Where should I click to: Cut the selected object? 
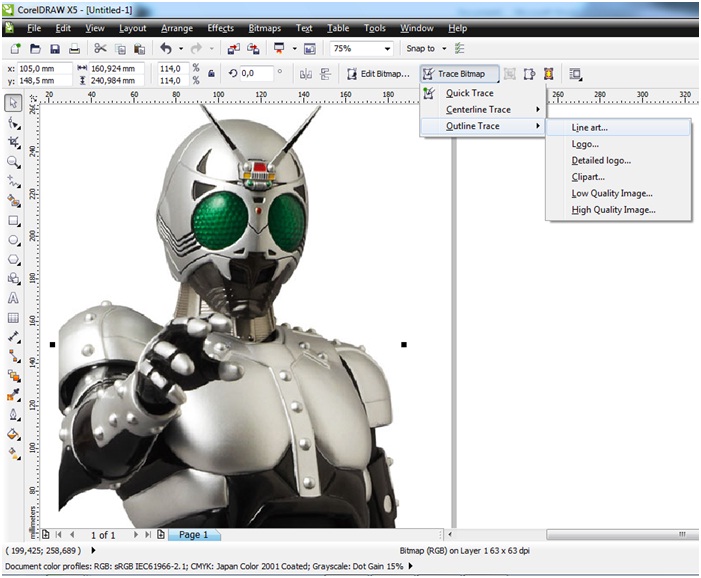click(x=100, y=49)
